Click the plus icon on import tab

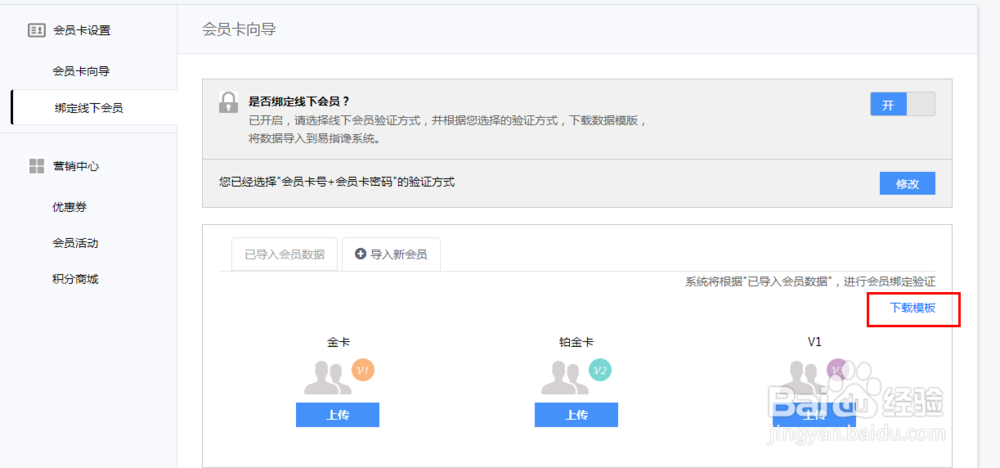pyautogui.click(x=360, y=254)
